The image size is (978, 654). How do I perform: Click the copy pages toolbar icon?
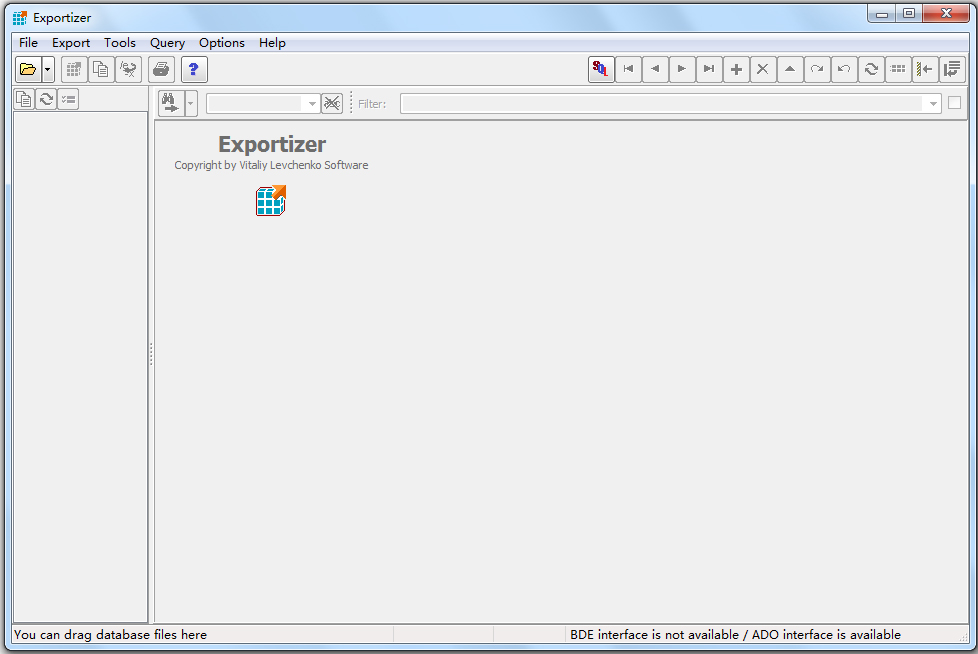tap(101, 69)
